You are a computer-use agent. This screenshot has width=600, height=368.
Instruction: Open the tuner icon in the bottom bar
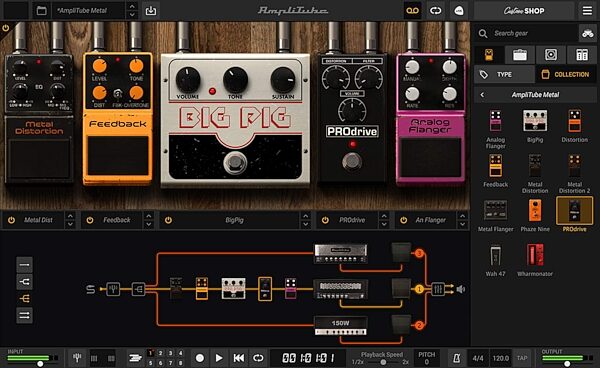click(x=77, y=358)
